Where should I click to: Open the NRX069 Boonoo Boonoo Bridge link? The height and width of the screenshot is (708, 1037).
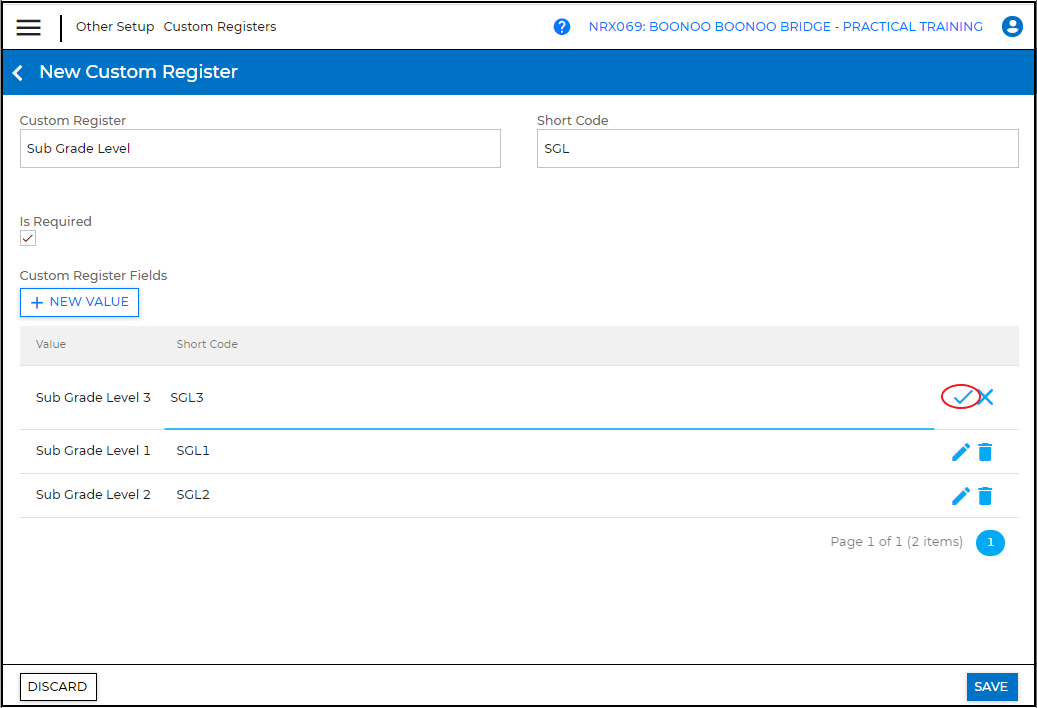pyautogui.click(x=783, y=26)
